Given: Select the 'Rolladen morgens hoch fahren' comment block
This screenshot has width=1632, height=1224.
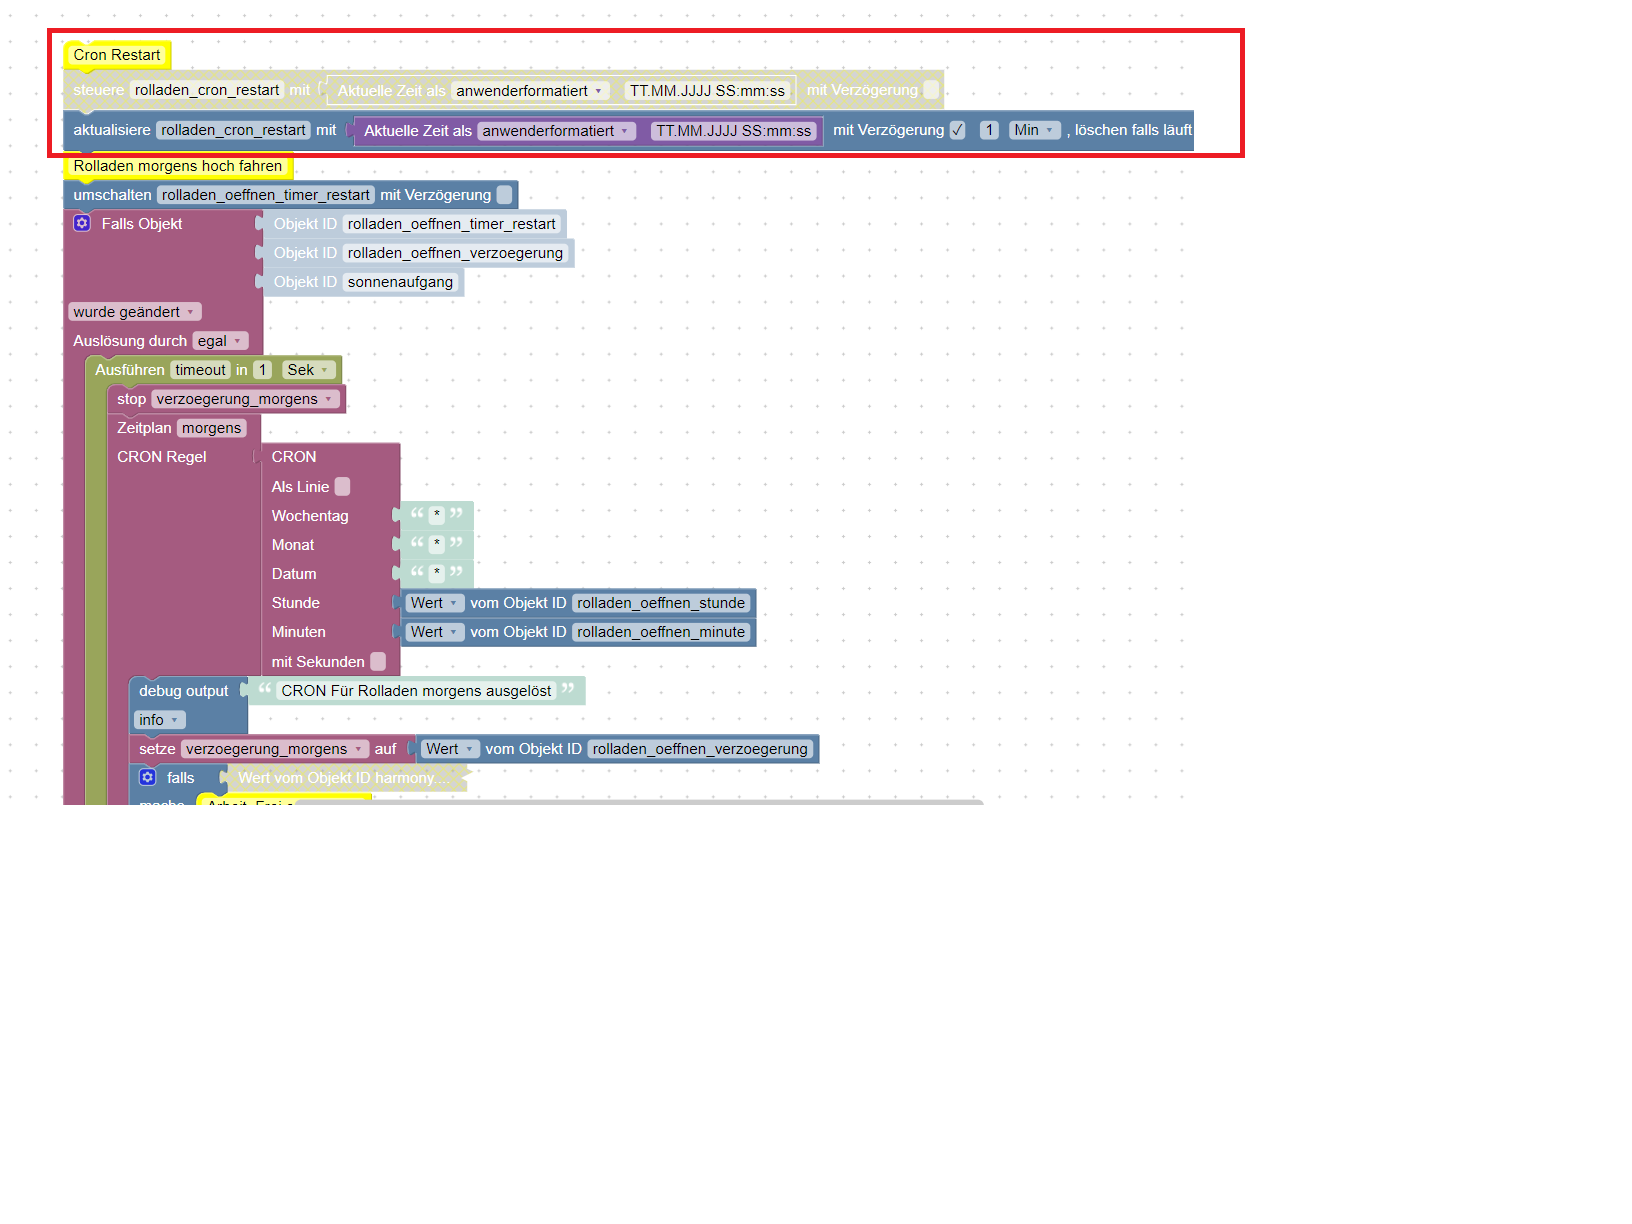Looking at the screenshot, I should coord(178,166).
